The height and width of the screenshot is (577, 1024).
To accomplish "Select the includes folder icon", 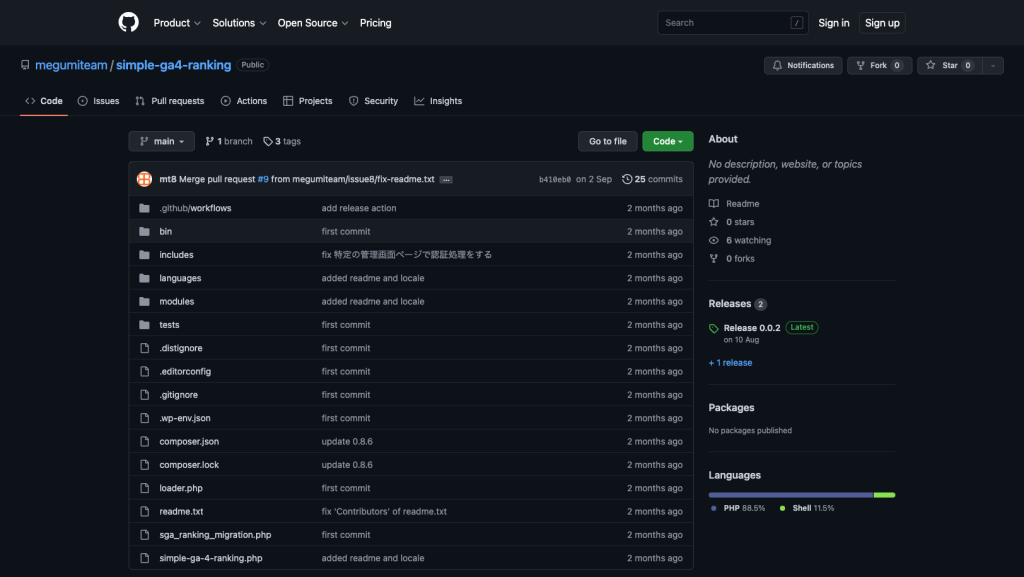I will (144, 255).
